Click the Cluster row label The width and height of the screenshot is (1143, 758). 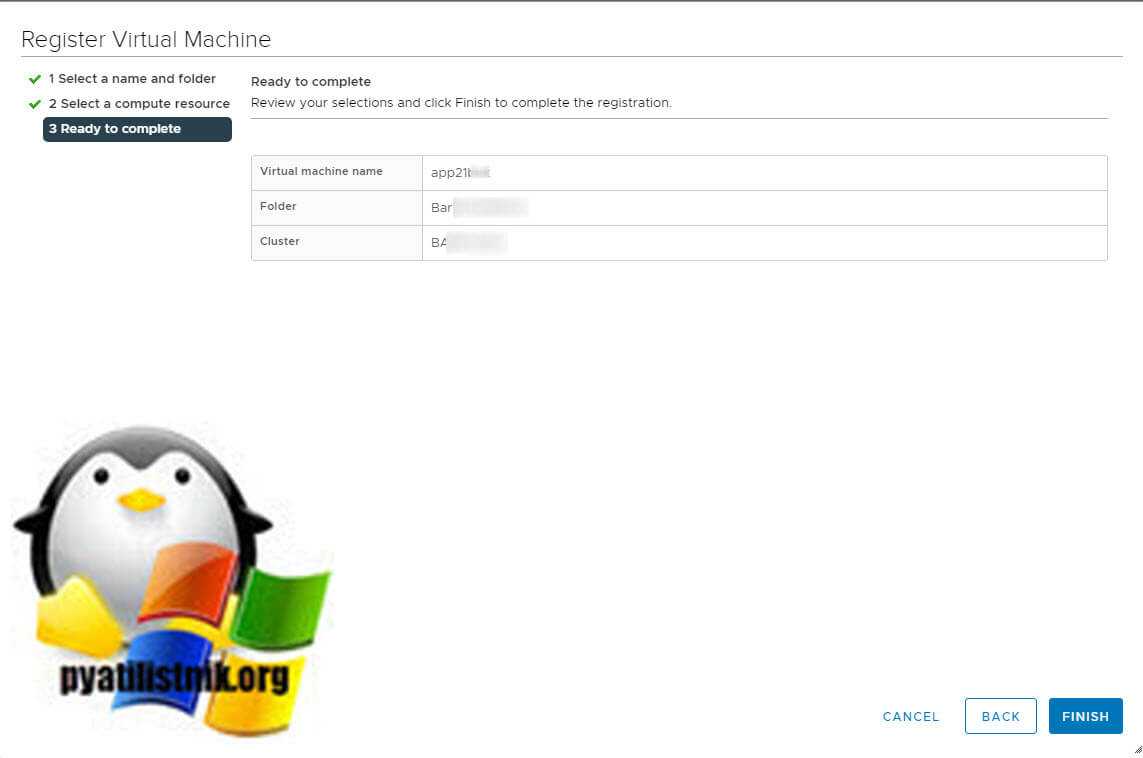coord(279,241)
